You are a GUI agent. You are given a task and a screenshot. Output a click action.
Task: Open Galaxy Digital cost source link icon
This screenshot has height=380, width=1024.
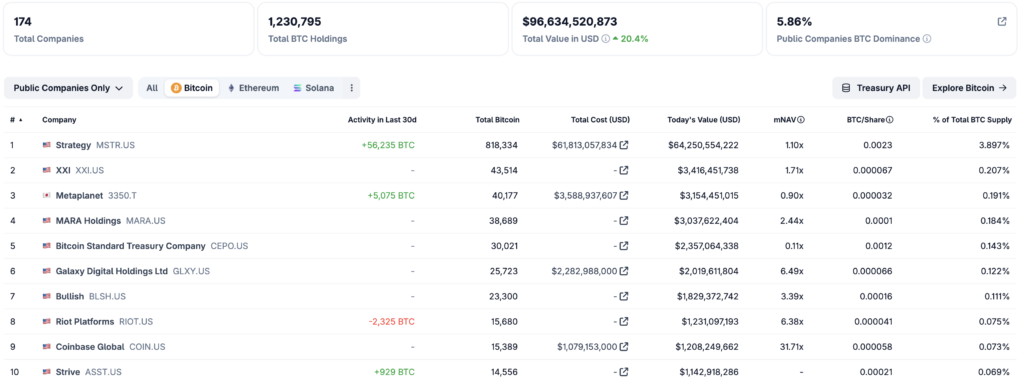[x=624, y=271]
